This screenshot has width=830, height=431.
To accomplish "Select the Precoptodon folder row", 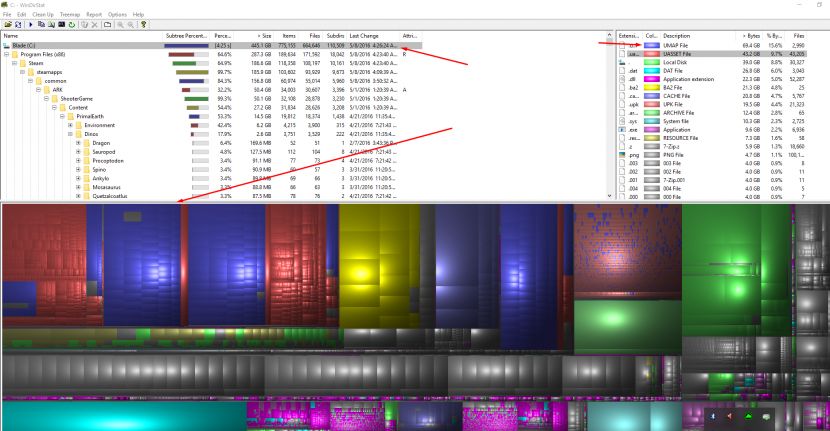I will (x=212, y=161).
